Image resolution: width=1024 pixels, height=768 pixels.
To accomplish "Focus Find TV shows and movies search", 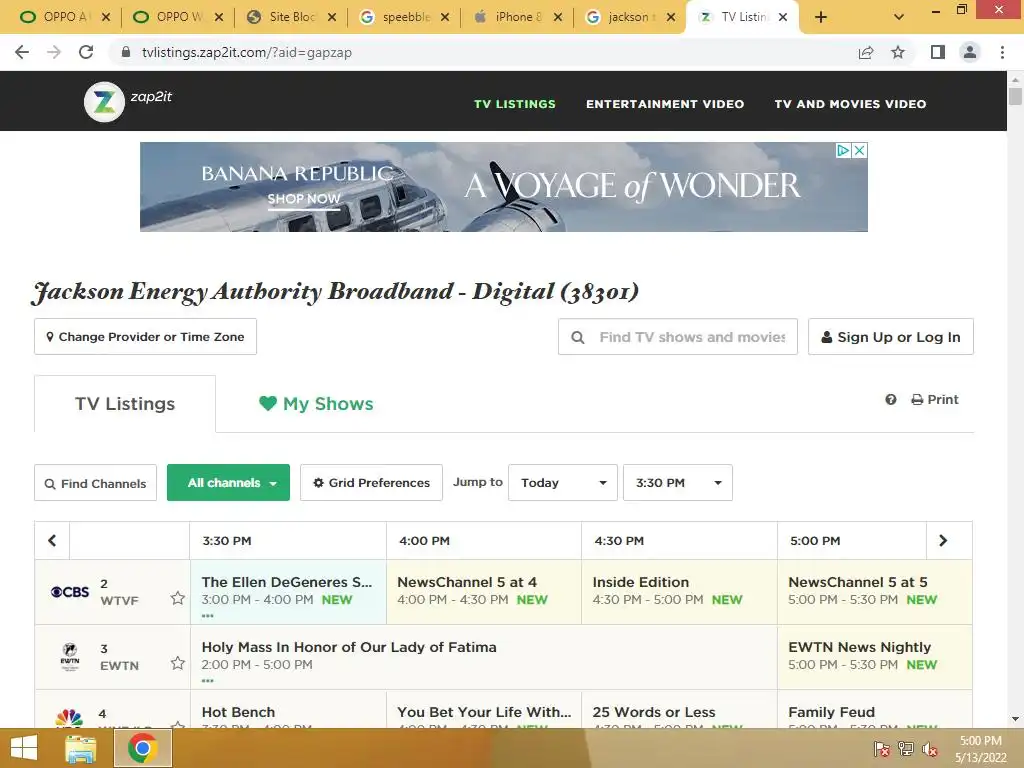I will click(678, 336).
